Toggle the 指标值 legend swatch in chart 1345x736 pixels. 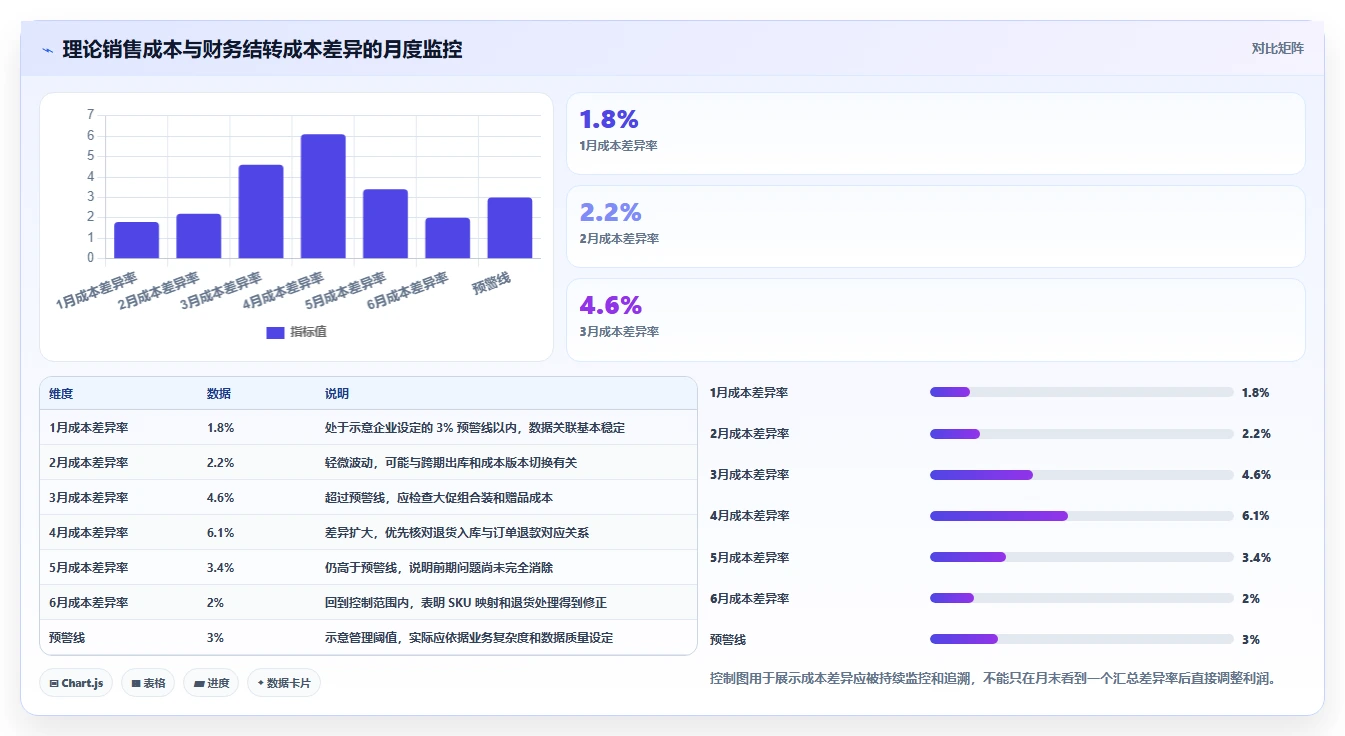[275, 332]
